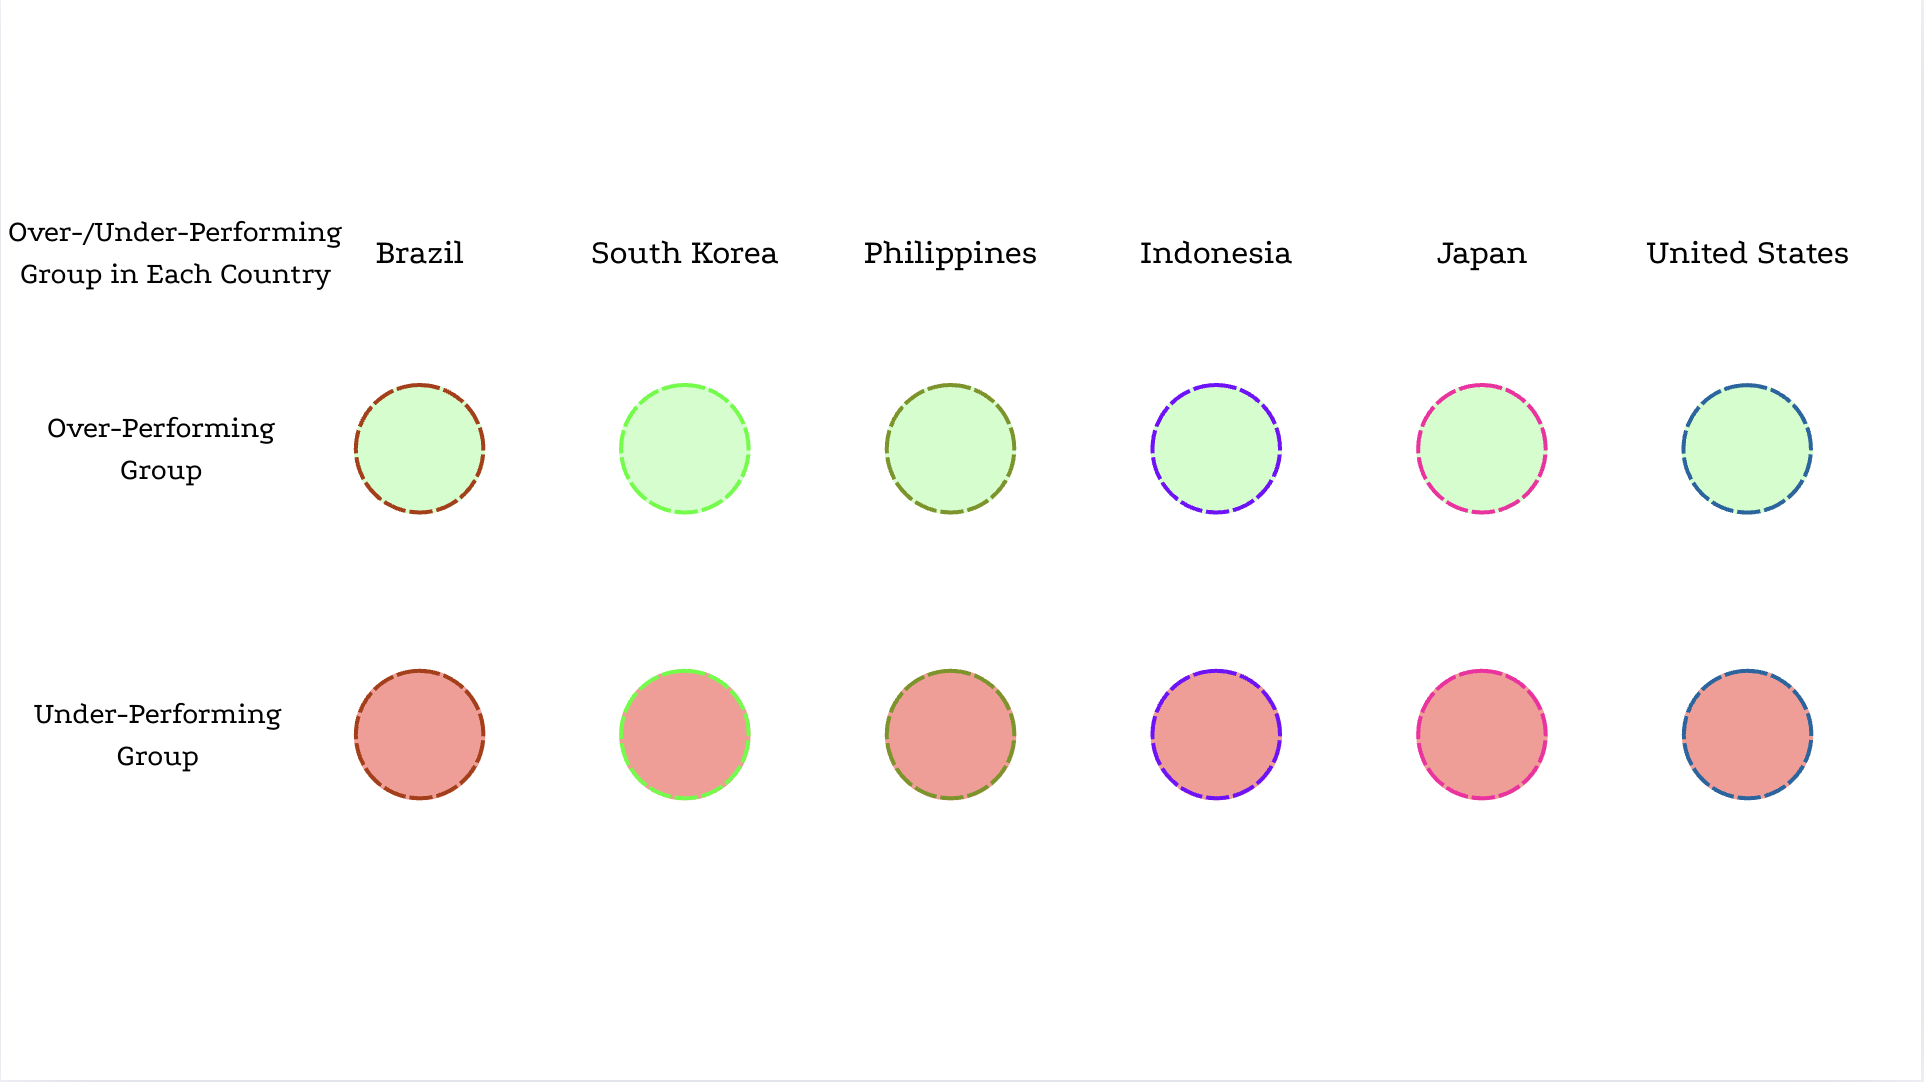Viewport: 1924px width, 1082px height.
Task: Click the United States column header
Action: pyautogui.click(x=1747, y=253)
